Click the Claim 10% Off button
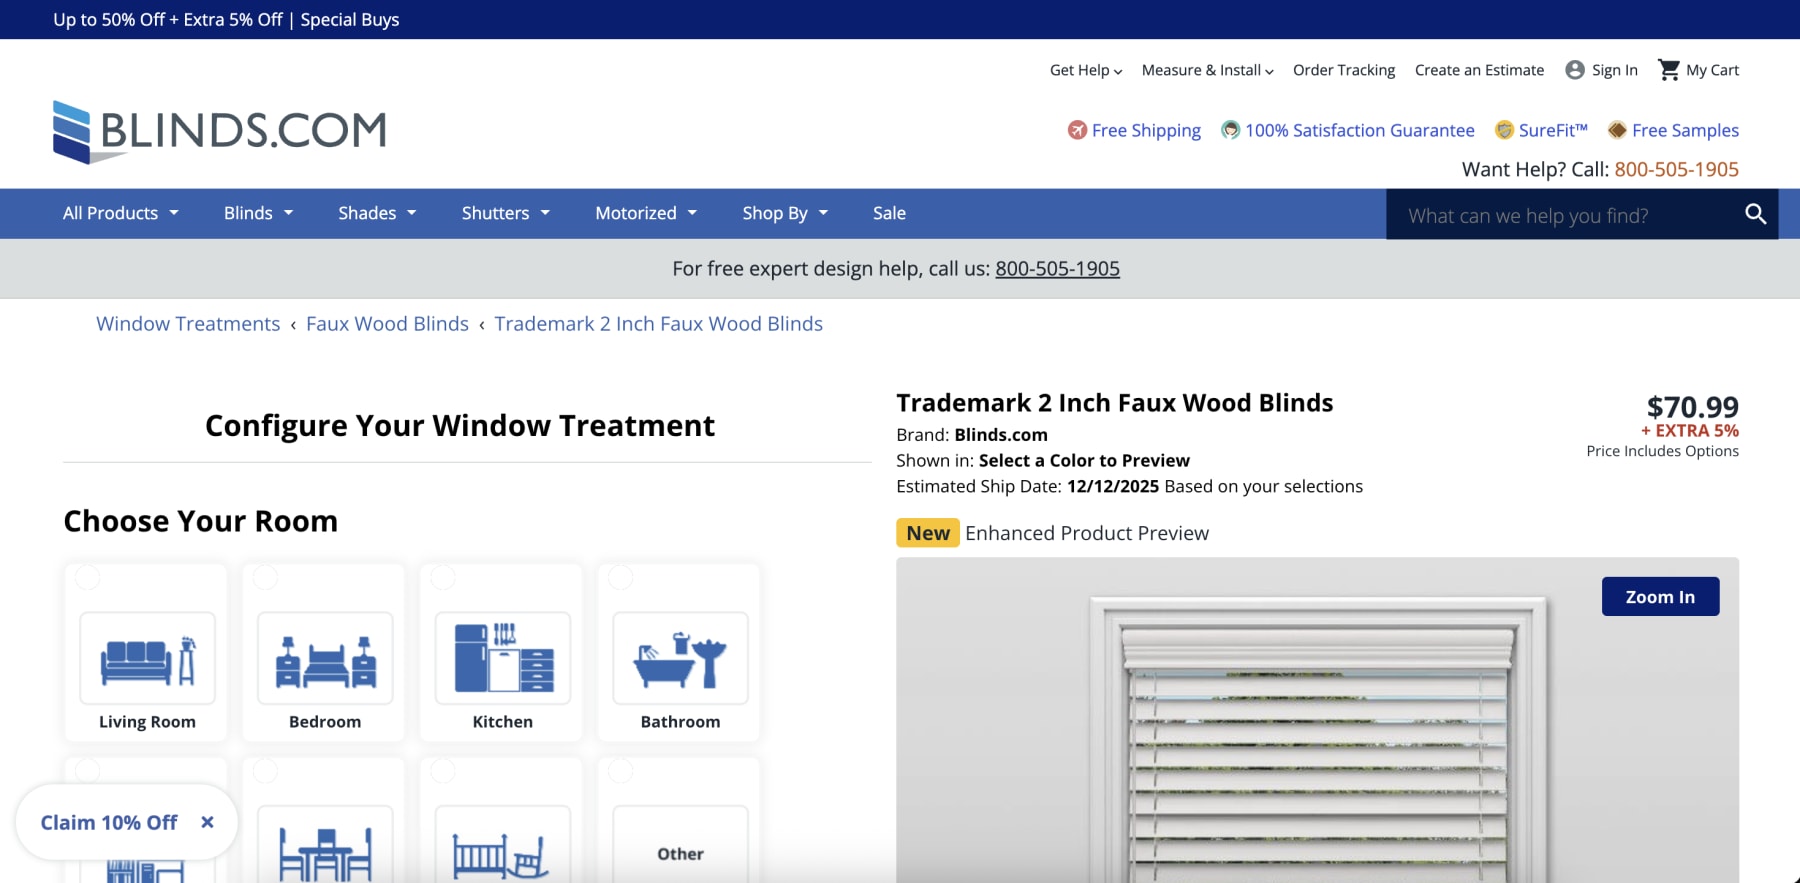The width and height of the screenshot is (1800, 883). (109, 822)
